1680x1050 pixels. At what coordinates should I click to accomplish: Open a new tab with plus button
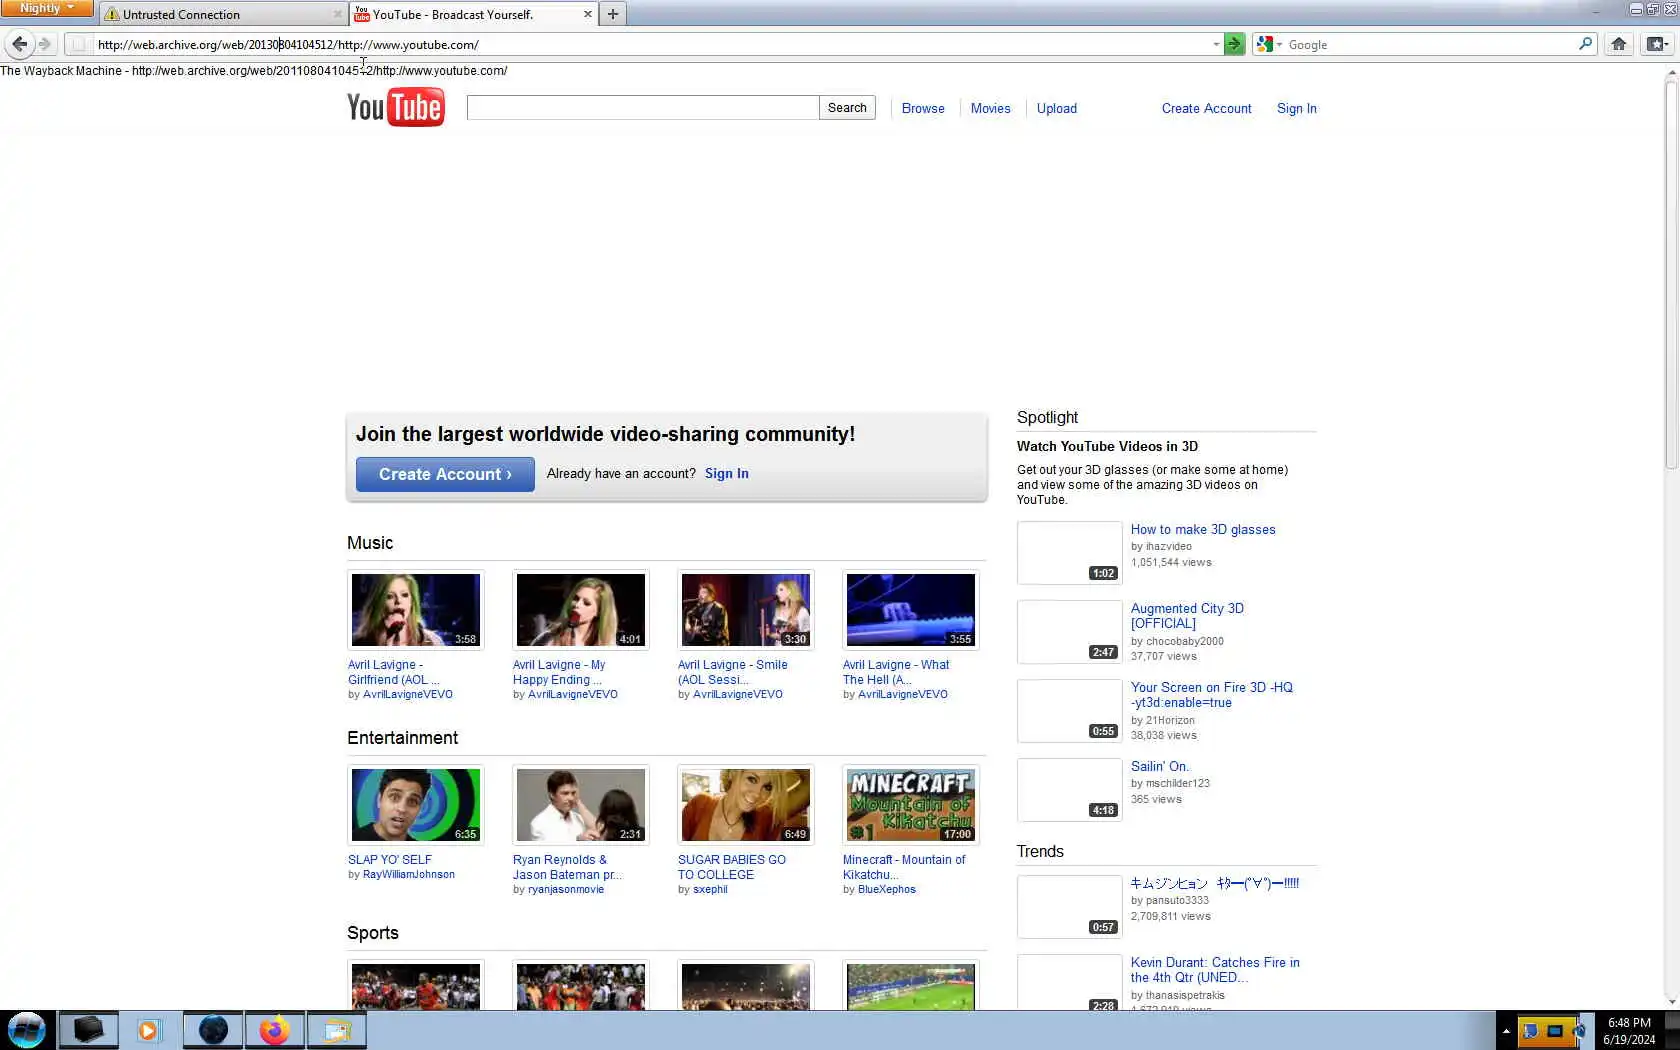(613, 14)
